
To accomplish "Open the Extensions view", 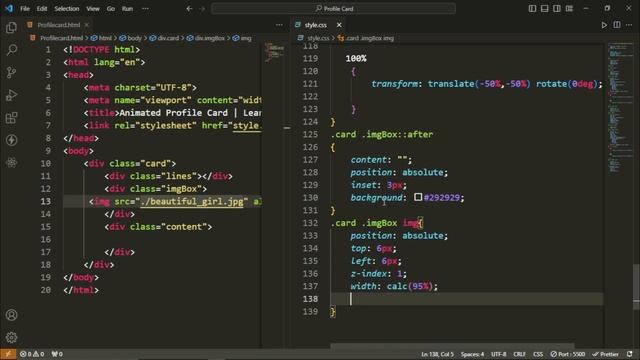I will [x=11, y=118].
